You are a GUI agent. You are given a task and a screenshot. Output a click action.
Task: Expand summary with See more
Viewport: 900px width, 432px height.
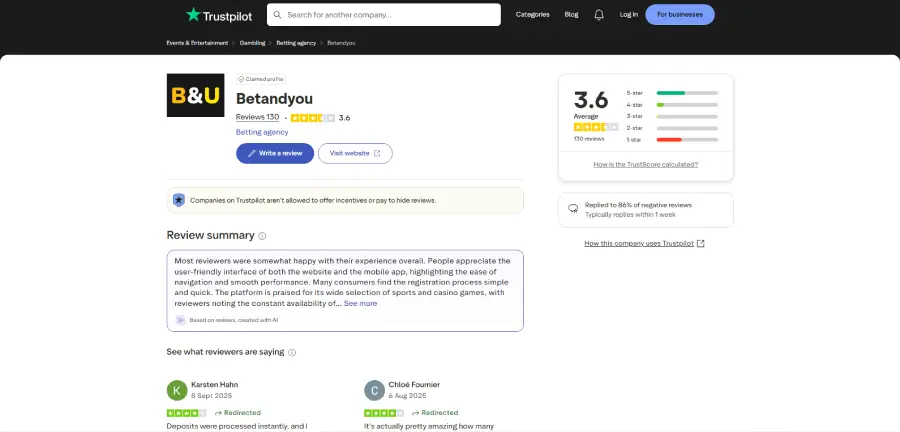pyautogui.click(x=360, y=303)
